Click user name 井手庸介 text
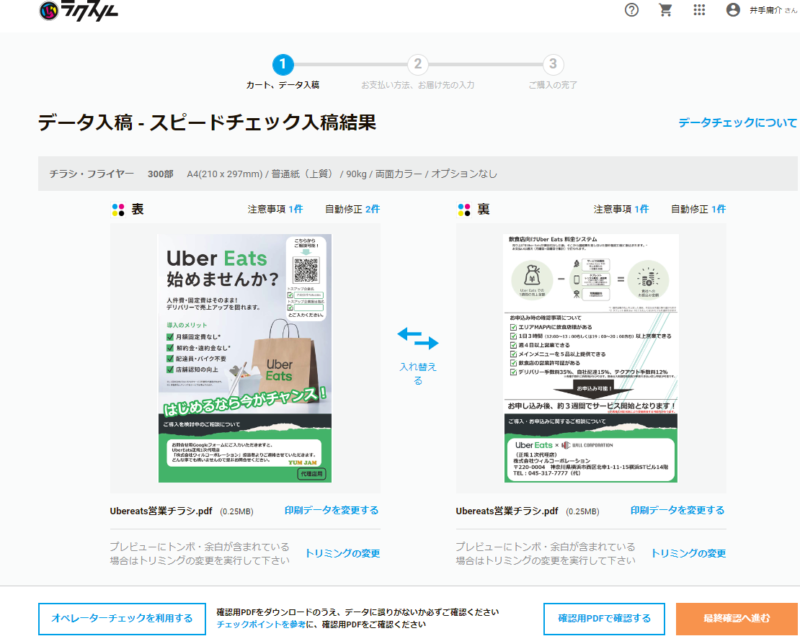Screen dimensions: 800x636 coord(765,10)
